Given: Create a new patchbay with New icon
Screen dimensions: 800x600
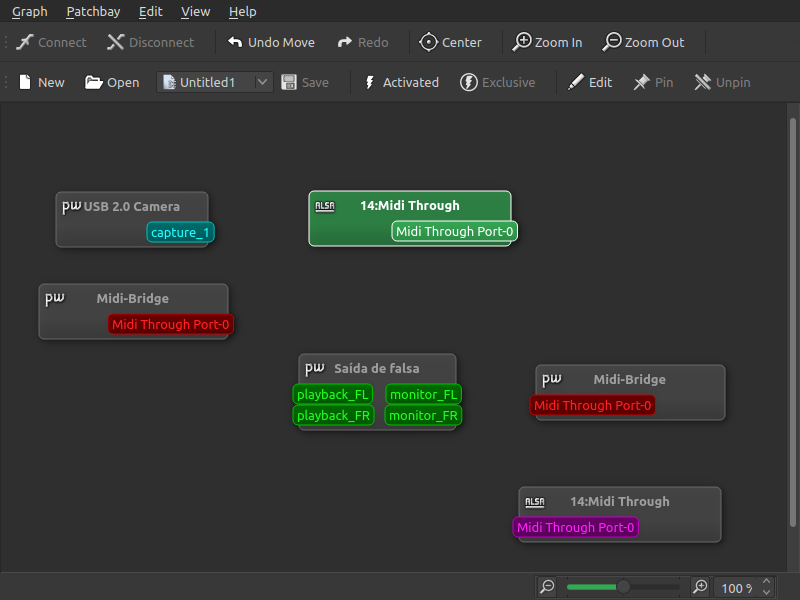Looking at the screenshot, I should [25, 82].
